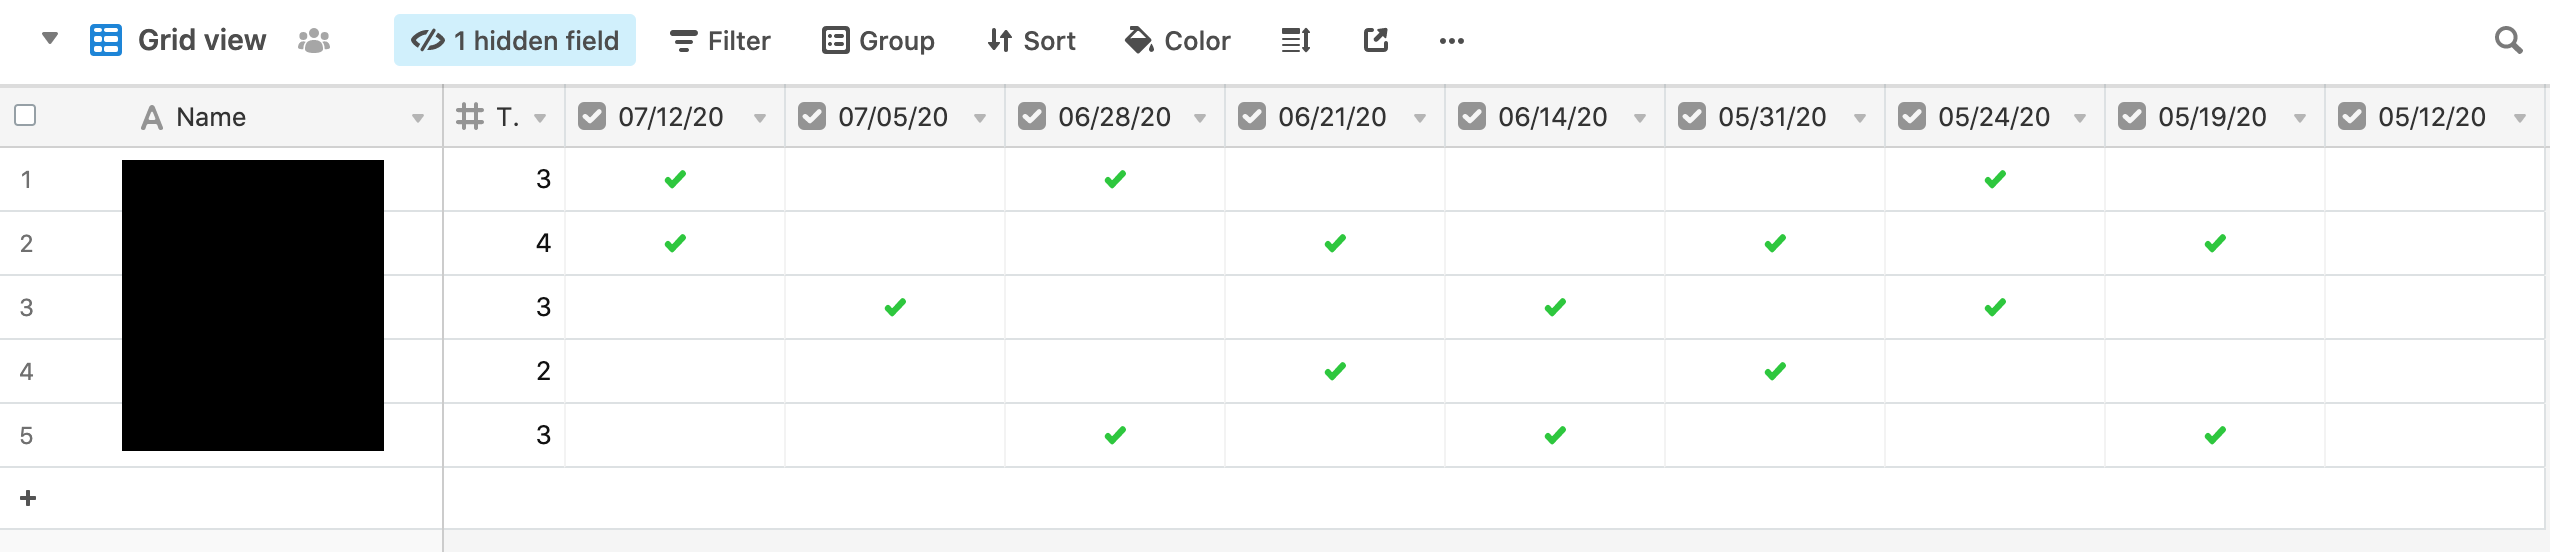The height and width of the screenshot is (552, 2550).
Task: Click the Sort button
Action: pos(1030,41)
